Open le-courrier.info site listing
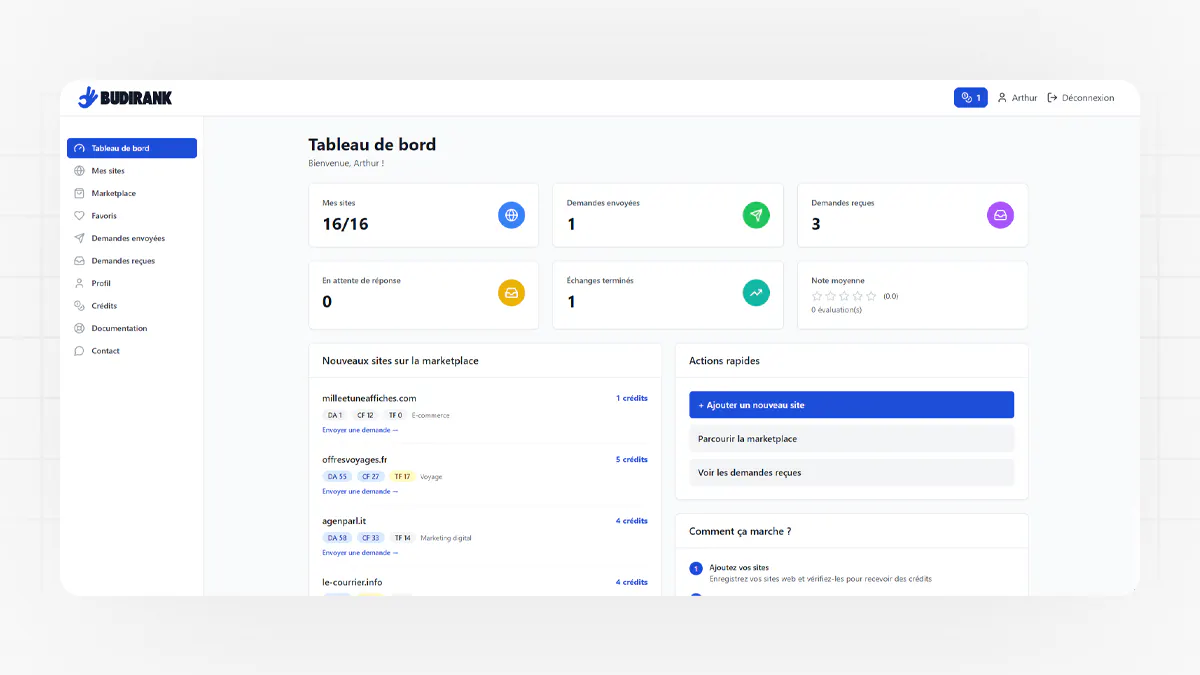Viewport: 1200px width, 675px height. (x=352, y=582)
